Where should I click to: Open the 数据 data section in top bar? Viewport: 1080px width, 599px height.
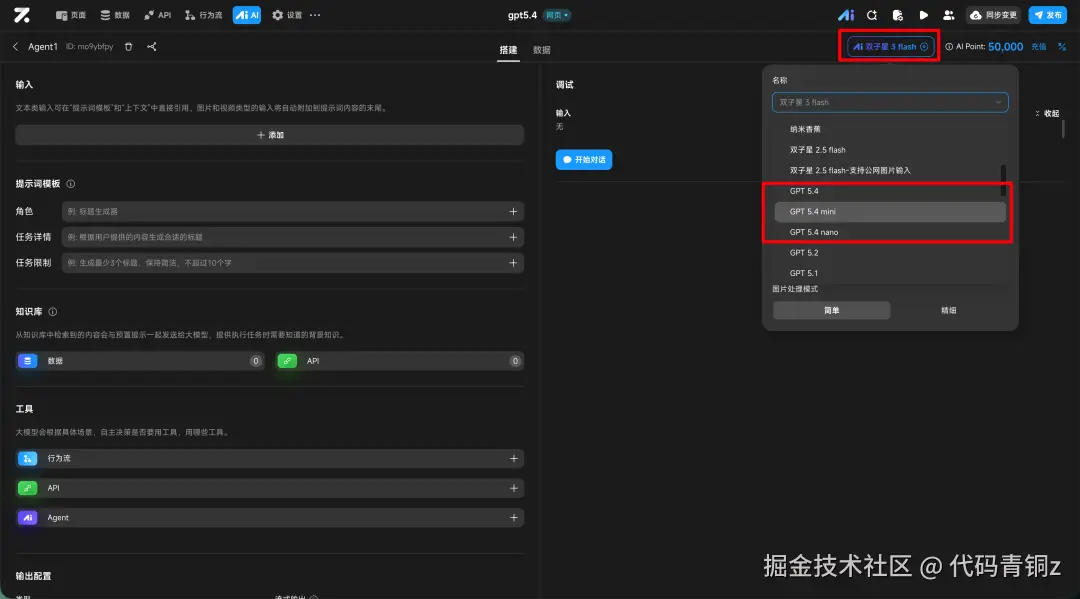pos(115,15)
